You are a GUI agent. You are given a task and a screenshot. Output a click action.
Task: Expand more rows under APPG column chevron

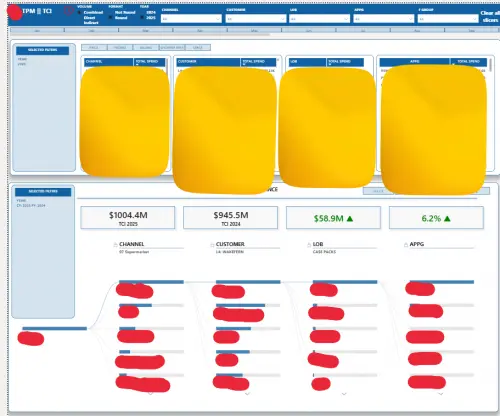(441, 394)
